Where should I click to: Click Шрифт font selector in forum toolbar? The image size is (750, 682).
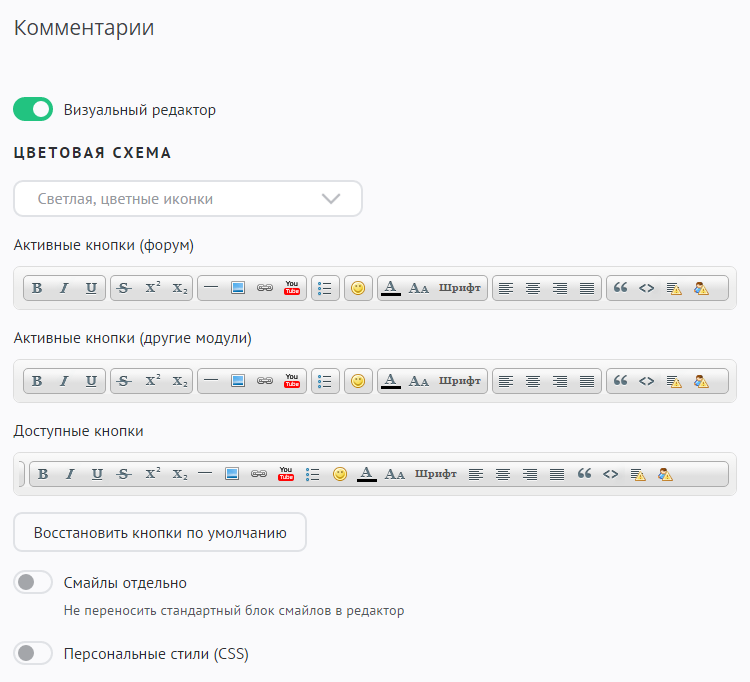click(460, 288)
